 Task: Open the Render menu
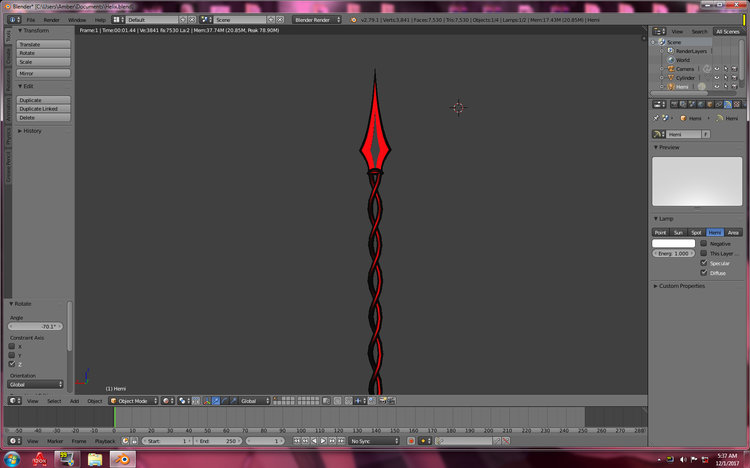(x=51, y=20)
